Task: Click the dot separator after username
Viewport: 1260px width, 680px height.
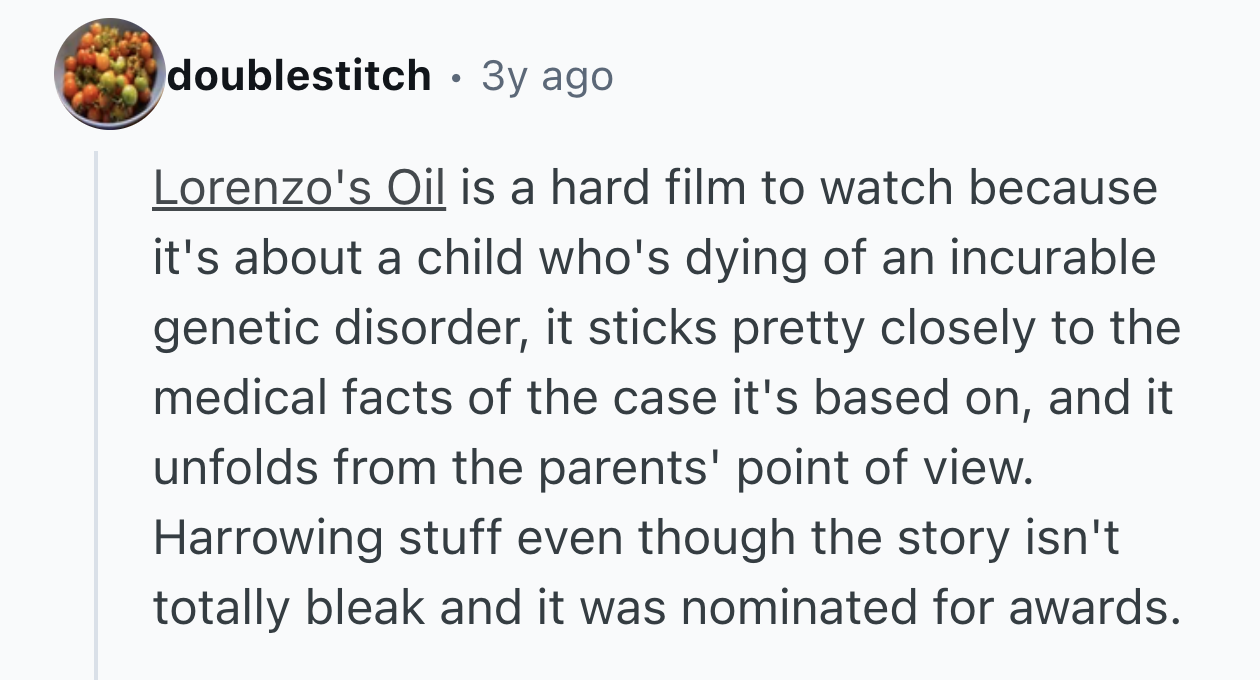Action: [x=456, y=76]
